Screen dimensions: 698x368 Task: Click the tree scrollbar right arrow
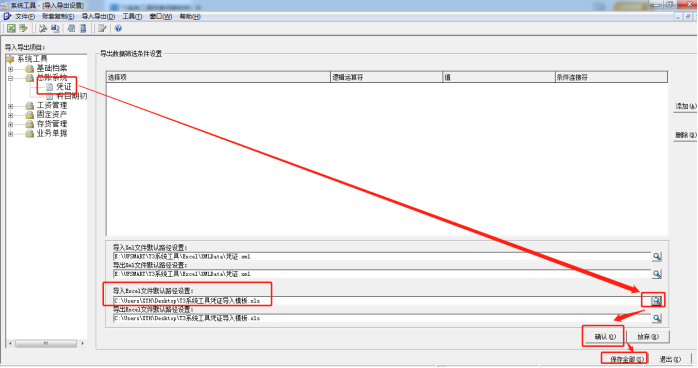(82, 344)
